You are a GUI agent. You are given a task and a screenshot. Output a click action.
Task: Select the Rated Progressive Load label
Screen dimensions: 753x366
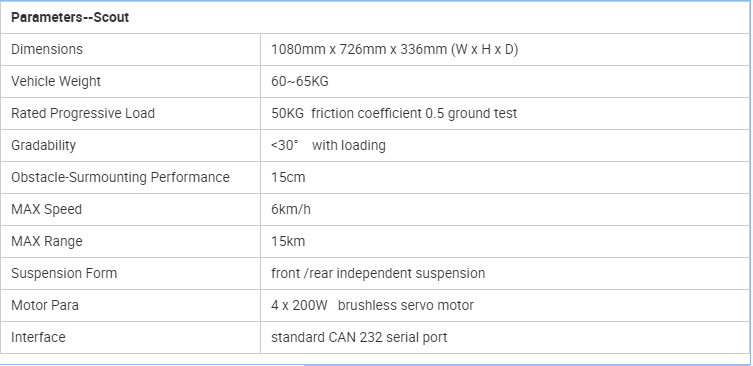(83, 113)
